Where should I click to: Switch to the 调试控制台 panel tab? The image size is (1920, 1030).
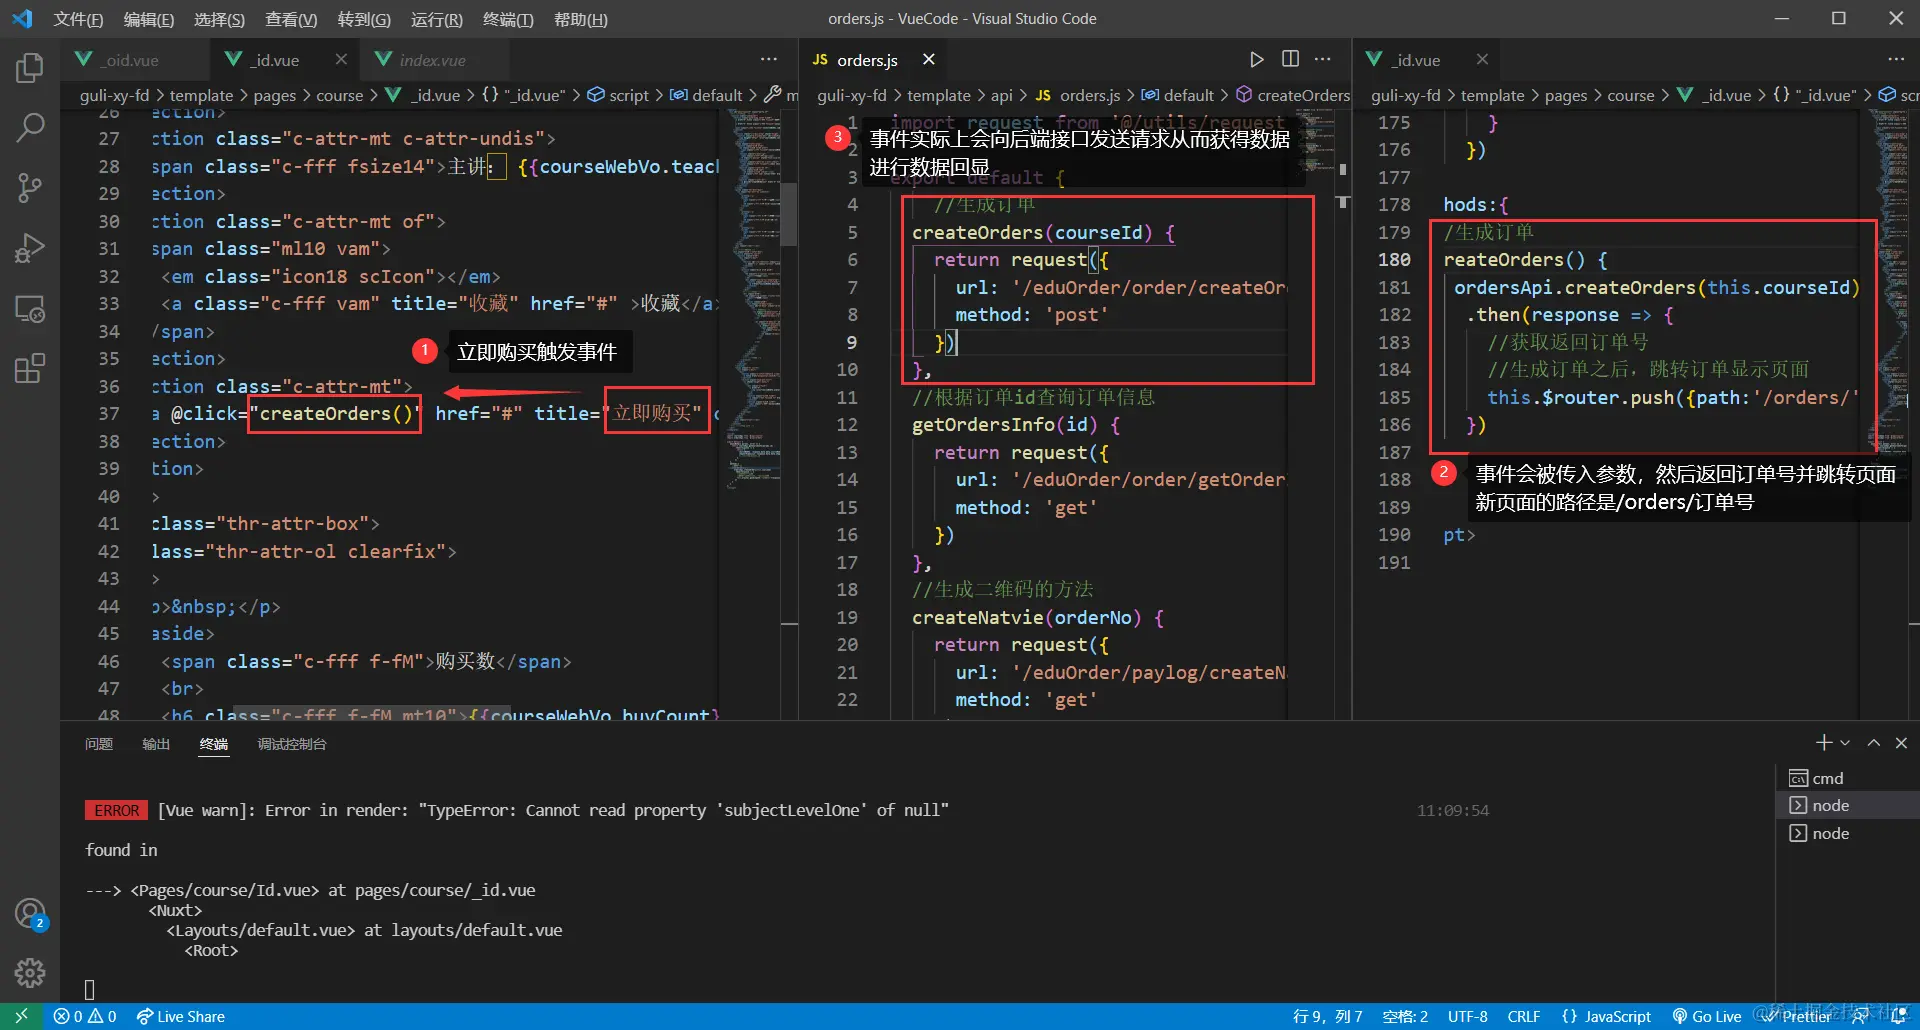292,744
